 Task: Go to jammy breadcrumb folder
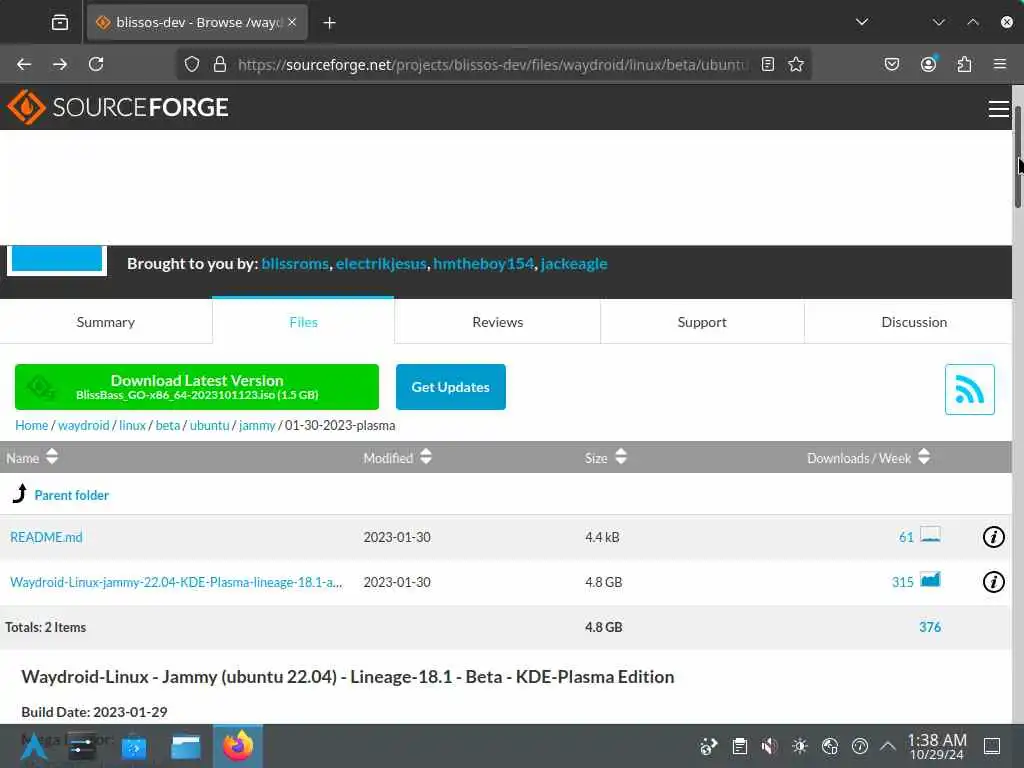257,425
